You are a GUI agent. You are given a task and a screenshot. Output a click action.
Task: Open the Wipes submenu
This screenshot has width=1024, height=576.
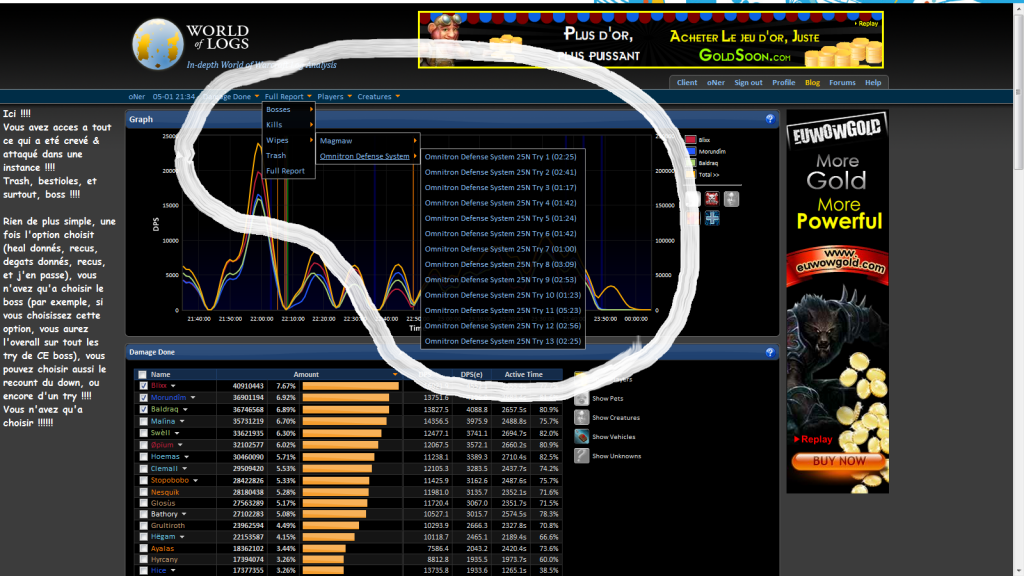289,140
